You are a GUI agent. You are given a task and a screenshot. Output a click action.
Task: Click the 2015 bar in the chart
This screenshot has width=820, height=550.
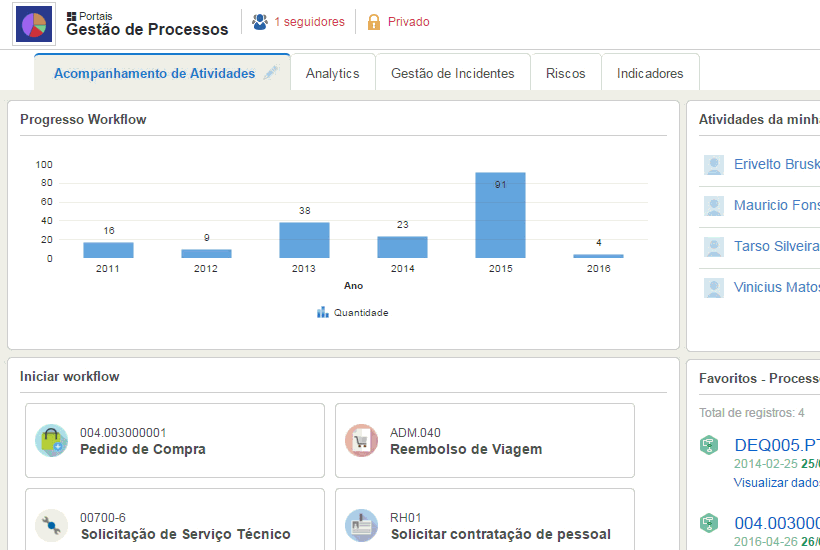click(x=500, y=215)
